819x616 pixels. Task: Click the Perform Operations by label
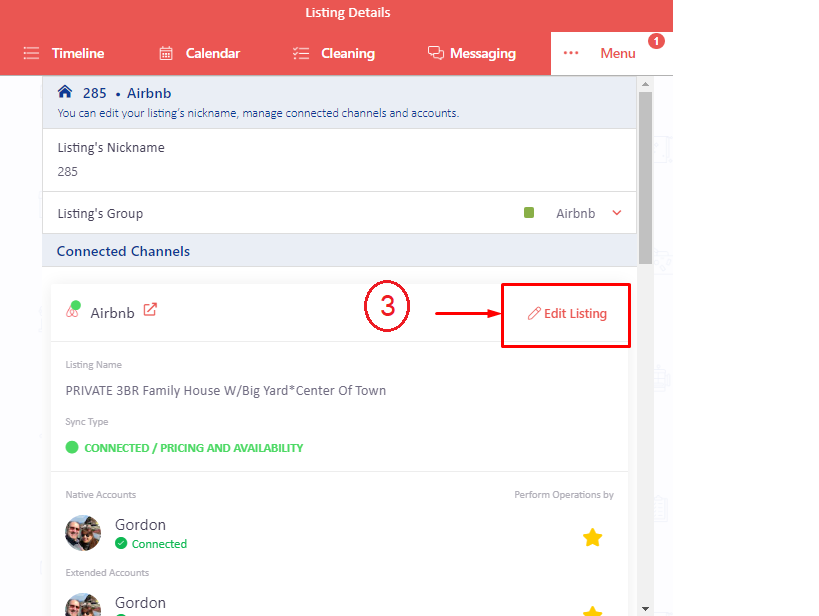point(564,495)
